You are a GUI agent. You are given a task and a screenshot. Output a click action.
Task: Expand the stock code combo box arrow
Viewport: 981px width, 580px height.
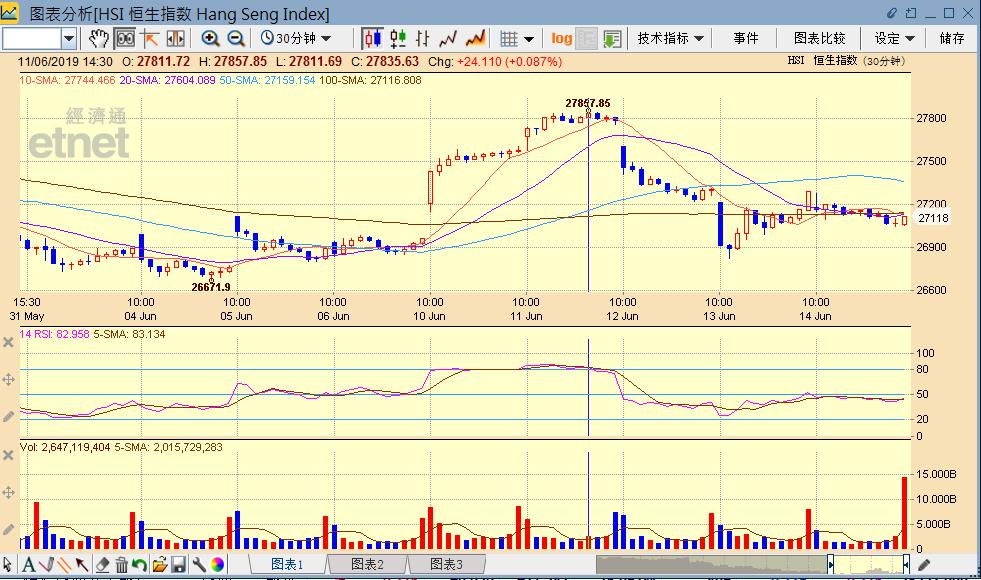pyautogui.click(x=69, y=39)
